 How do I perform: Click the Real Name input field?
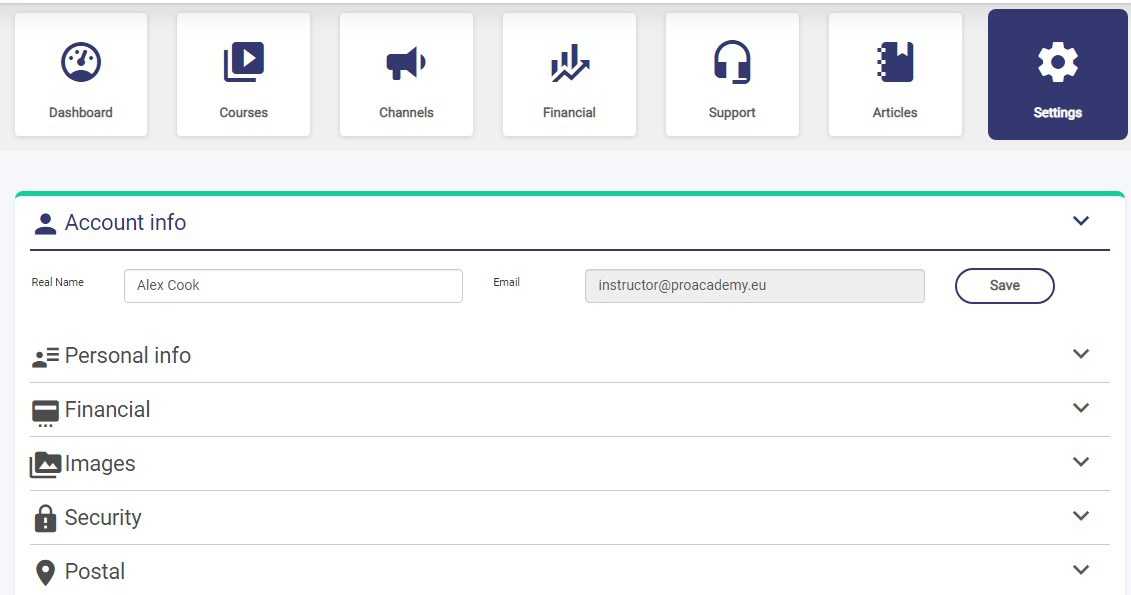point(293,286)
